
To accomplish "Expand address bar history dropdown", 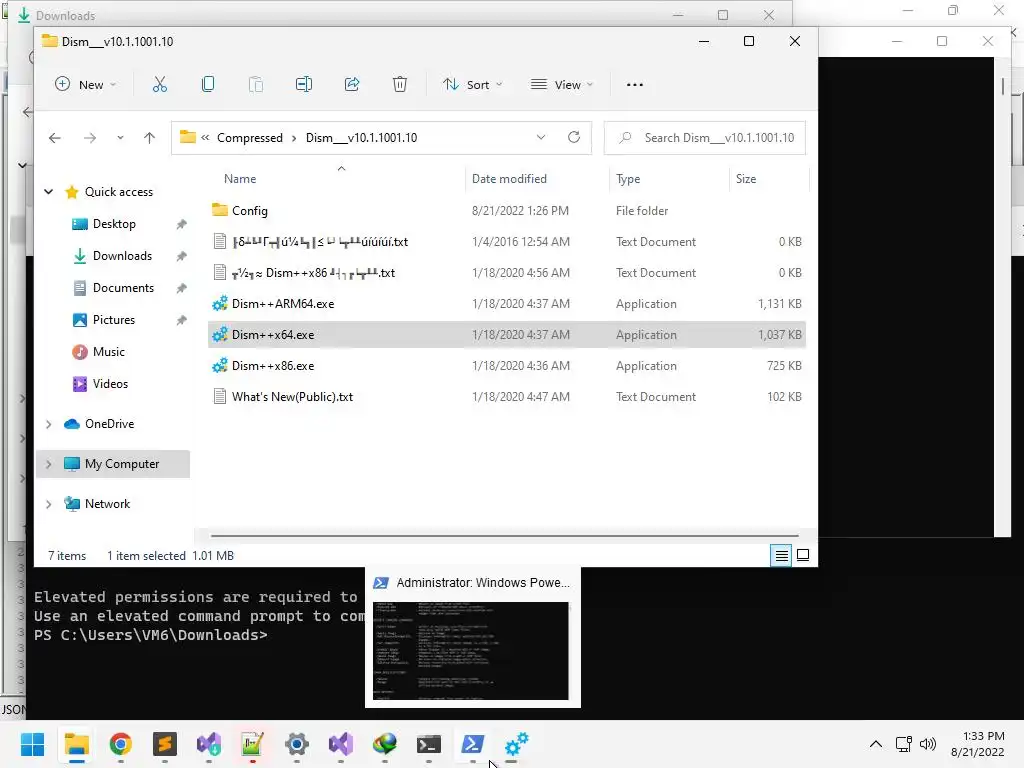I will (541, 137).
